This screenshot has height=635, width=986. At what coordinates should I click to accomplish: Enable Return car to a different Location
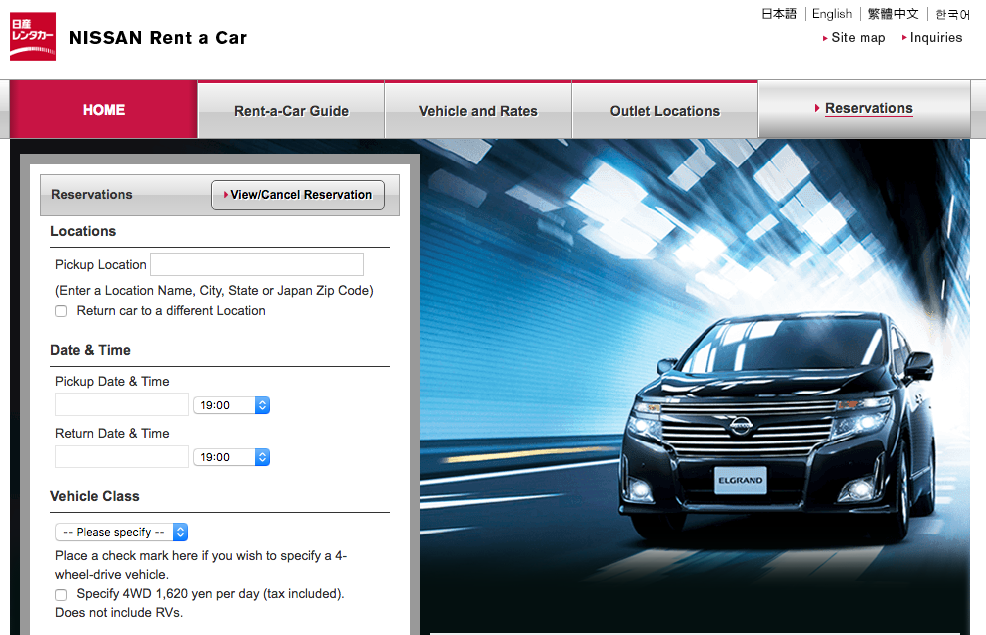61,311
